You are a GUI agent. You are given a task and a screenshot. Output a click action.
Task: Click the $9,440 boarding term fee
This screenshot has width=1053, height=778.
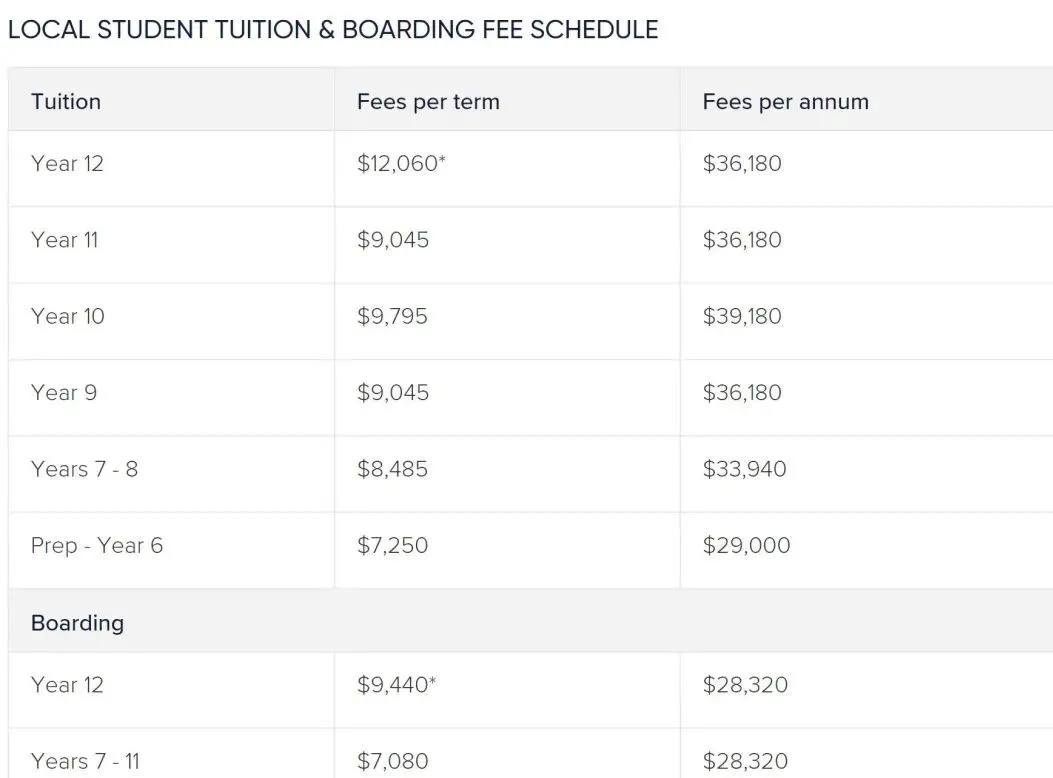coord(396,685)
